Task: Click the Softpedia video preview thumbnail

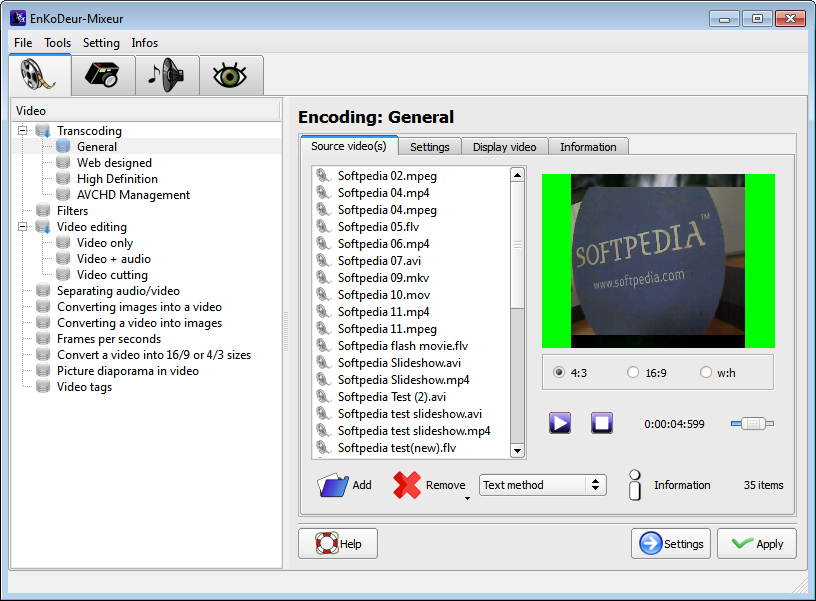Action: (x=658, y=261)
